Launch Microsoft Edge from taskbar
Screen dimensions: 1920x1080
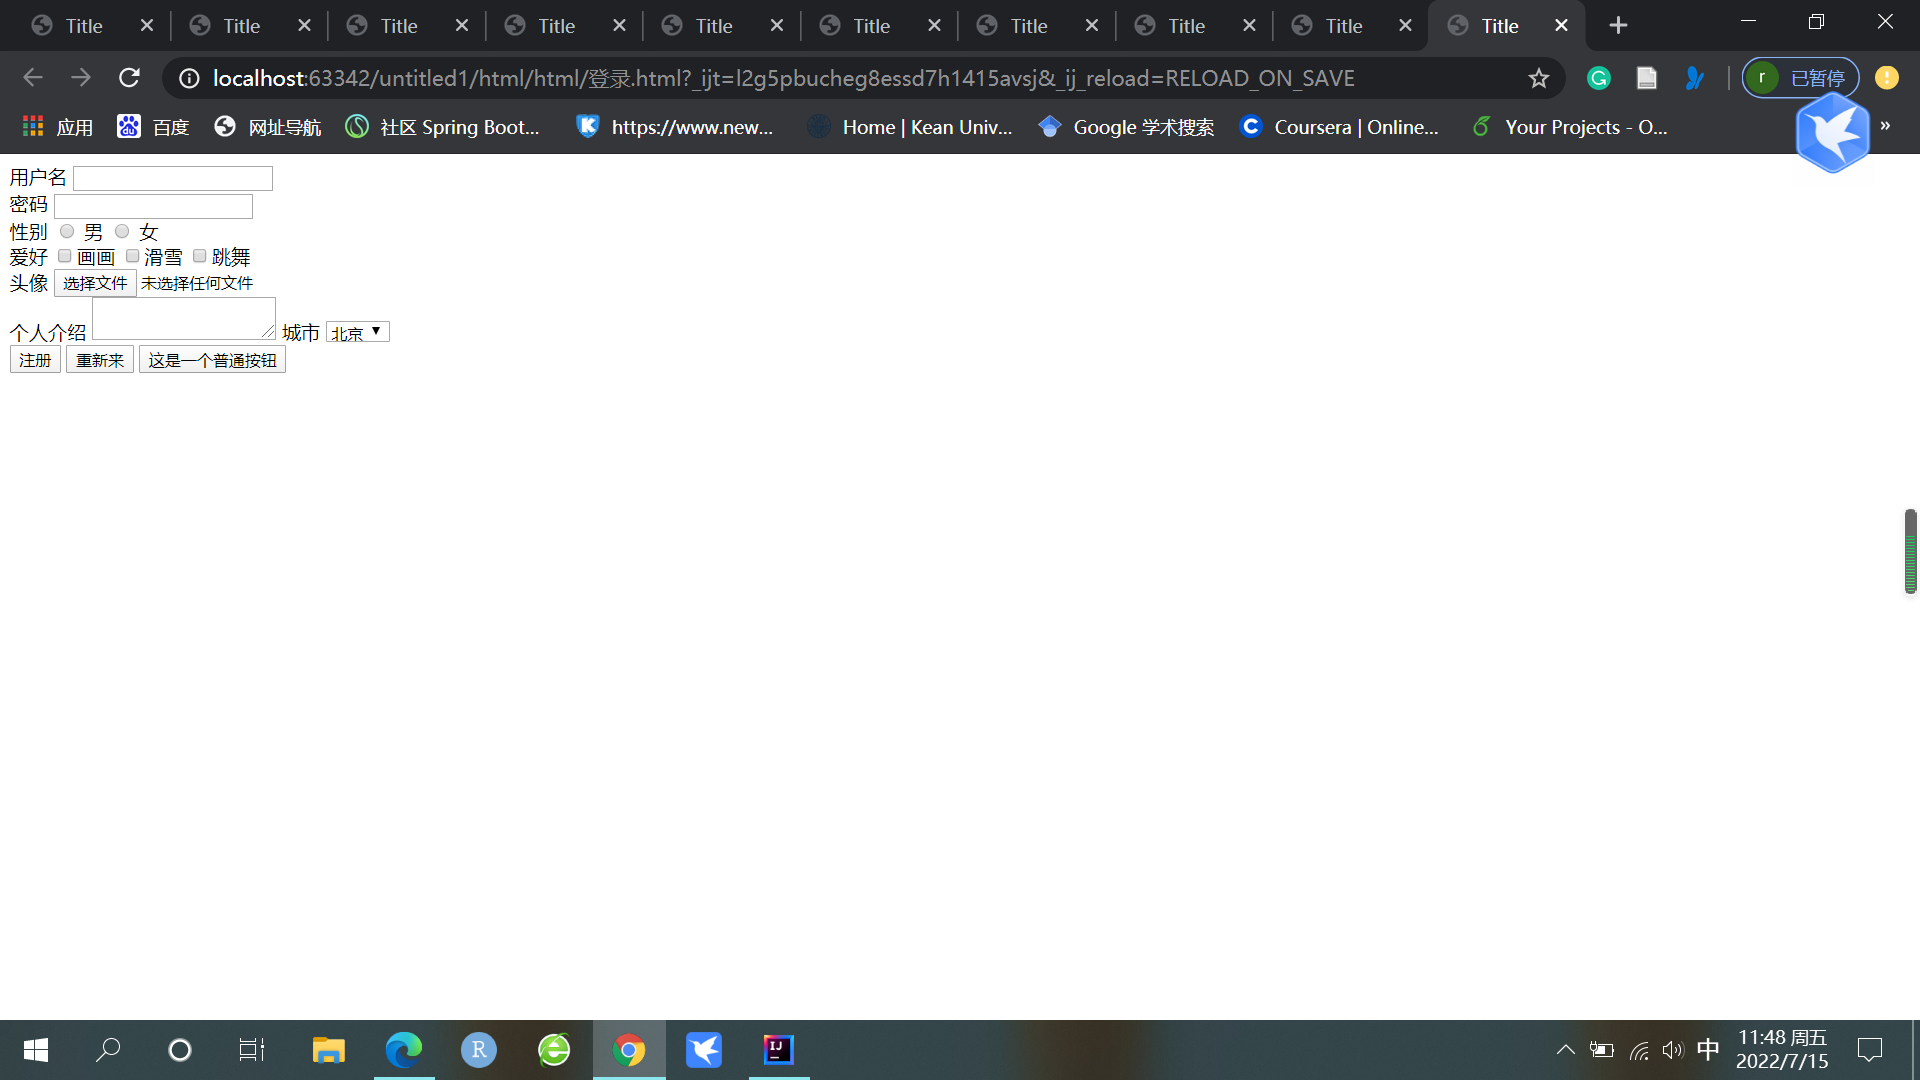tap(404, 1050)
